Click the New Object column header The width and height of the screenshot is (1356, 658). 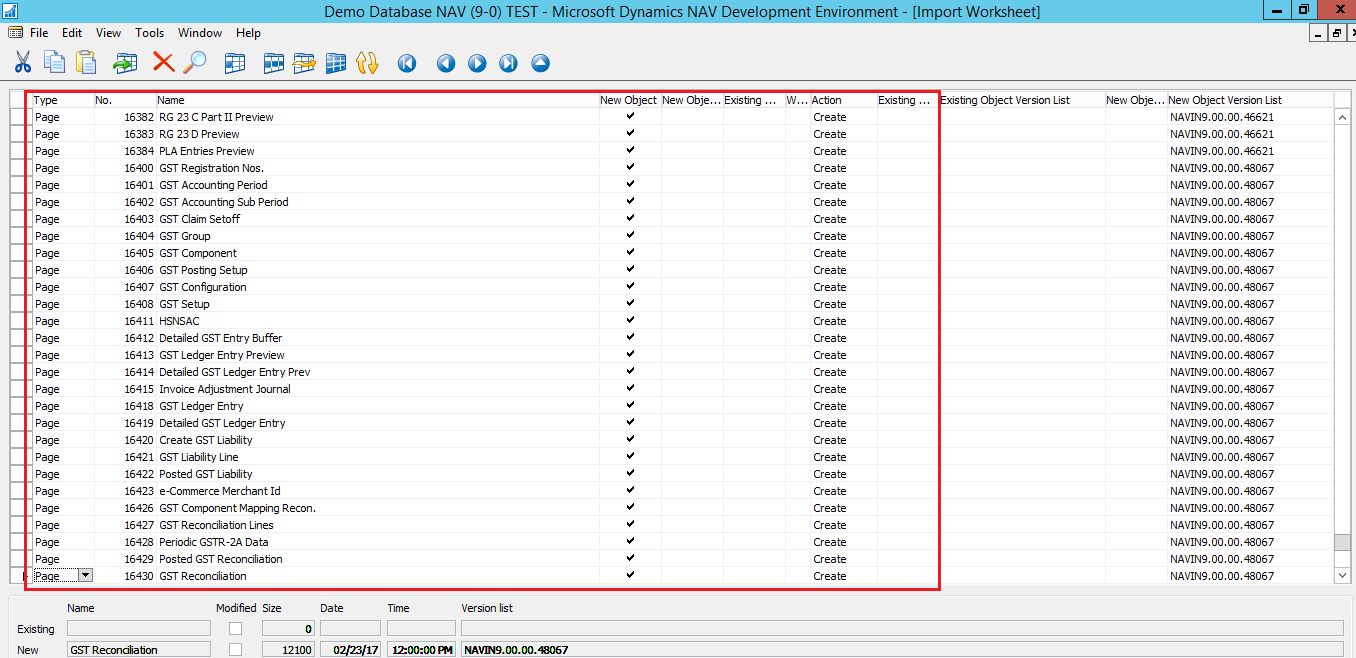(x=629, y=100)
